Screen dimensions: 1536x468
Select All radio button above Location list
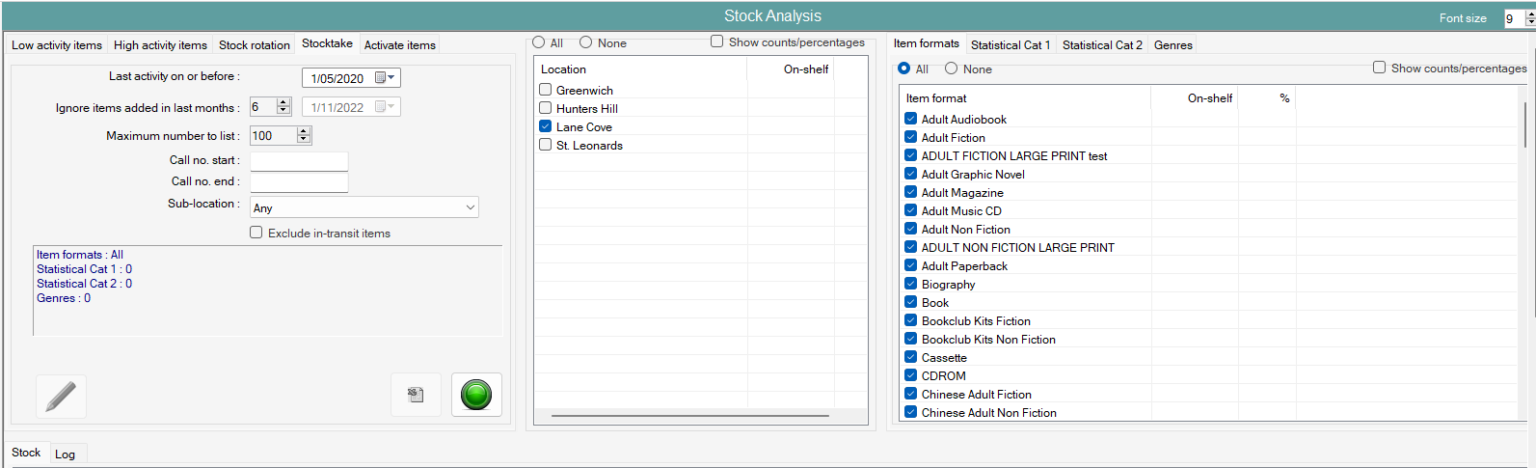coord(540,43)
